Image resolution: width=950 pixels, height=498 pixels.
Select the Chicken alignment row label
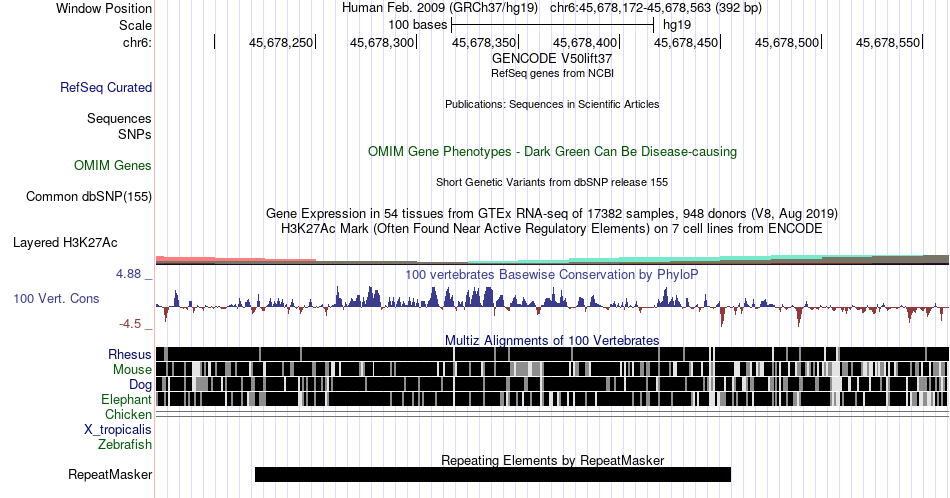tap(128, 414)
